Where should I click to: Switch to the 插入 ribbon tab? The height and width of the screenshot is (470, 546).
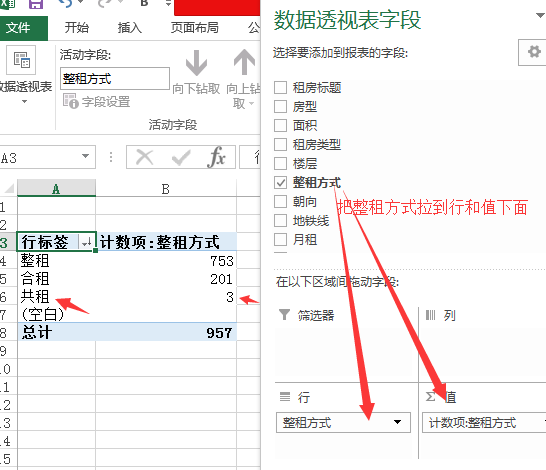click(130, 28)
